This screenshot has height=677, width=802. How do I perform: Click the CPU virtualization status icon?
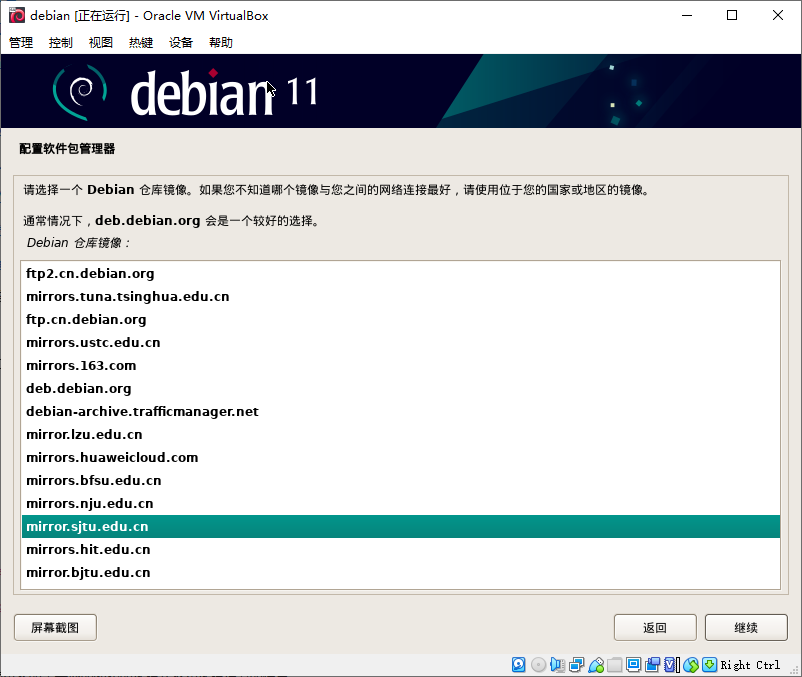pos(672,664)
